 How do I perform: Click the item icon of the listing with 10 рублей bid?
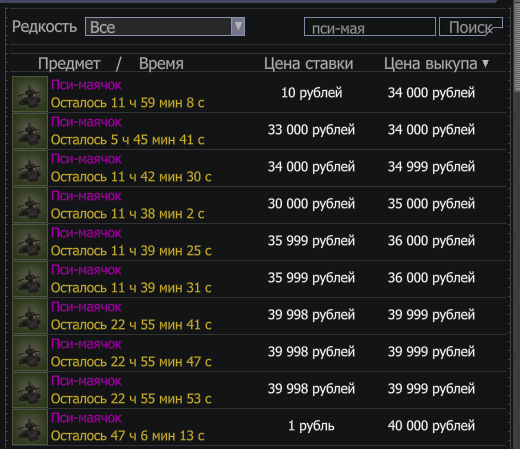pos(30,94)
